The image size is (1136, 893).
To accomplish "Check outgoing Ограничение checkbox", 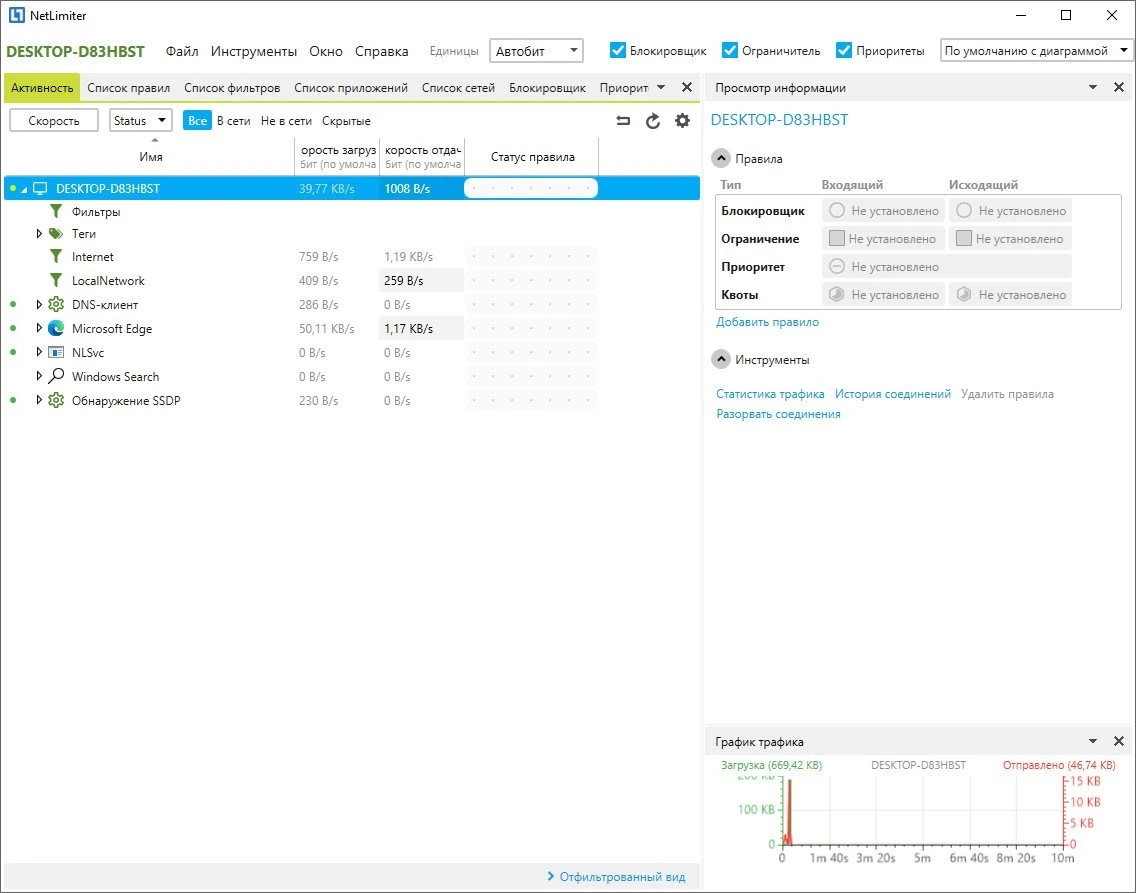I will [964, 238].
